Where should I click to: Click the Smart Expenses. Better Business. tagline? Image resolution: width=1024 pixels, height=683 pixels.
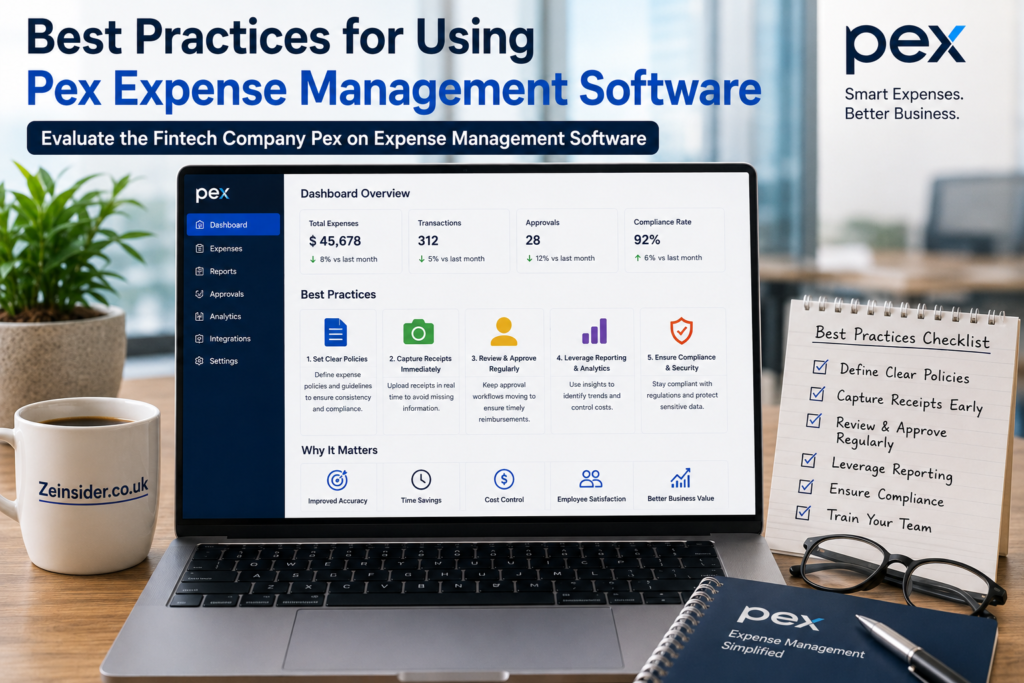click(904, 104)
